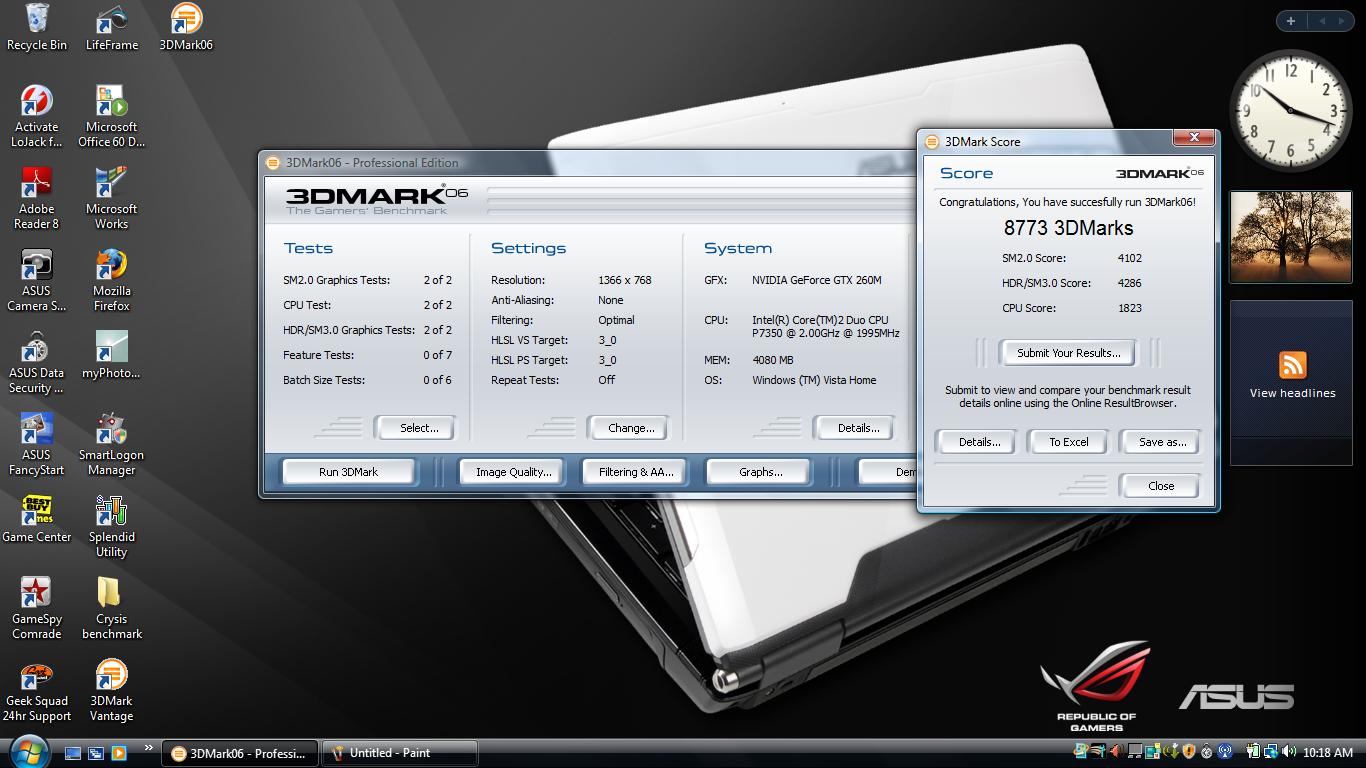Click NVIDIA GeForce GTX 260M text

pos(817,280)
